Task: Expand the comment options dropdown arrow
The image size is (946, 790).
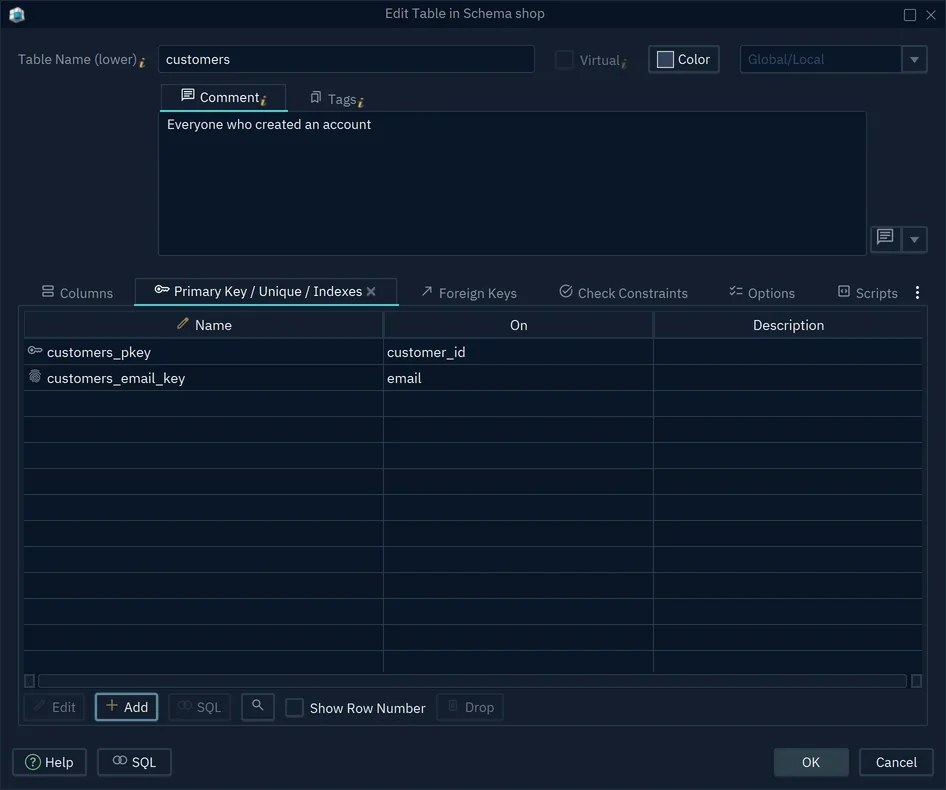Action: coord(914,239)
